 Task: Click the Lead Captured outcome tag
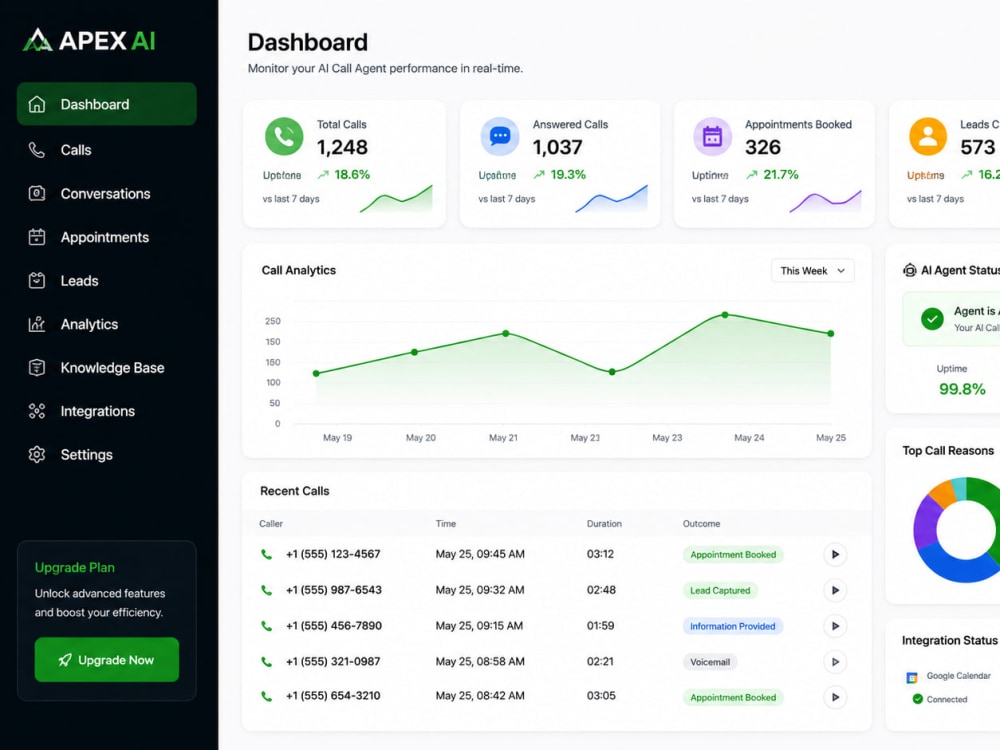click(x=720, y=591)
